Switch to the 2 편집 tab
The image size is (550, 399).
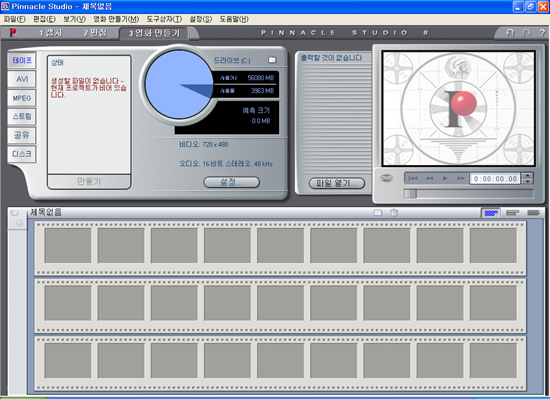tap(95, 33)
